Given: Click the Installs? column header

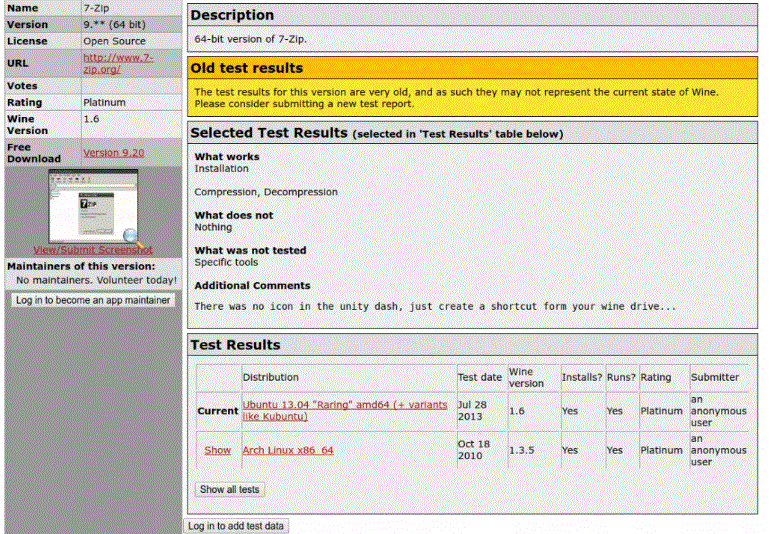Looking at the screenshot, I should click(582, 377).
